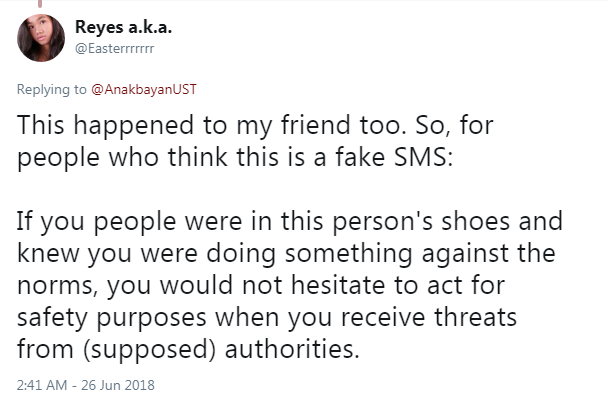Click the final word "authorities."
Viewport: 609px width, 400px height.
pyautogui.click(x=292, y=349)
